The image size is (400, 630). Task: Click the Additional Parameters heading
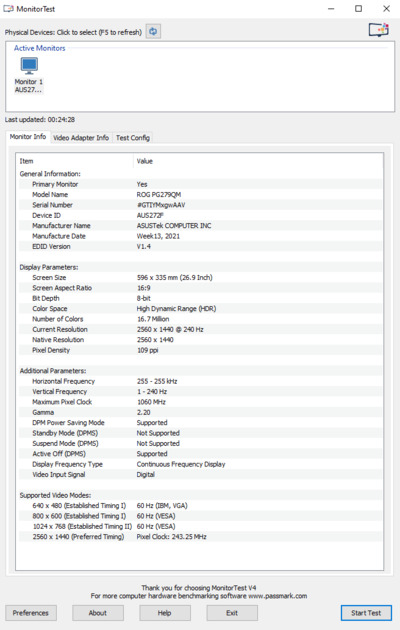(53, 371)
